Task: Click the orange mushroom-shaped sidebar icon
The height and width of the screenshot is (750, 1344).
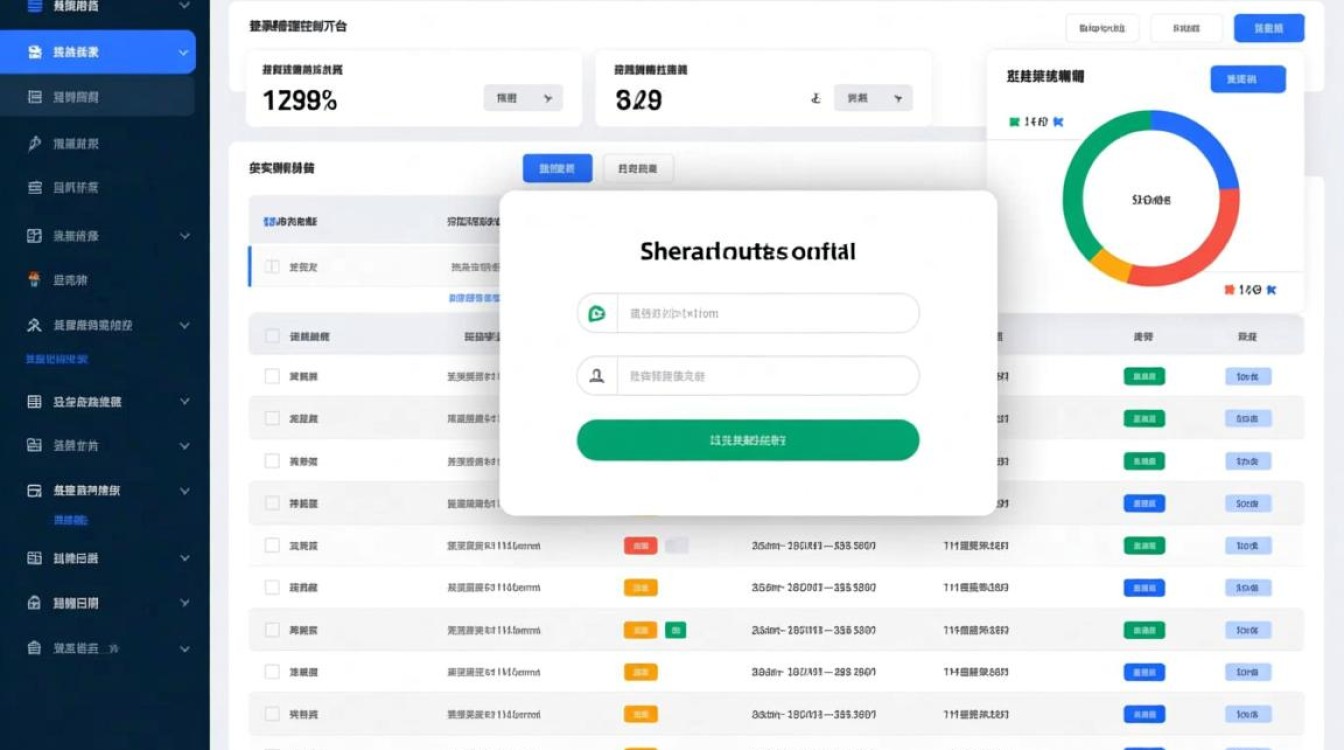Action: click(34, 280)
